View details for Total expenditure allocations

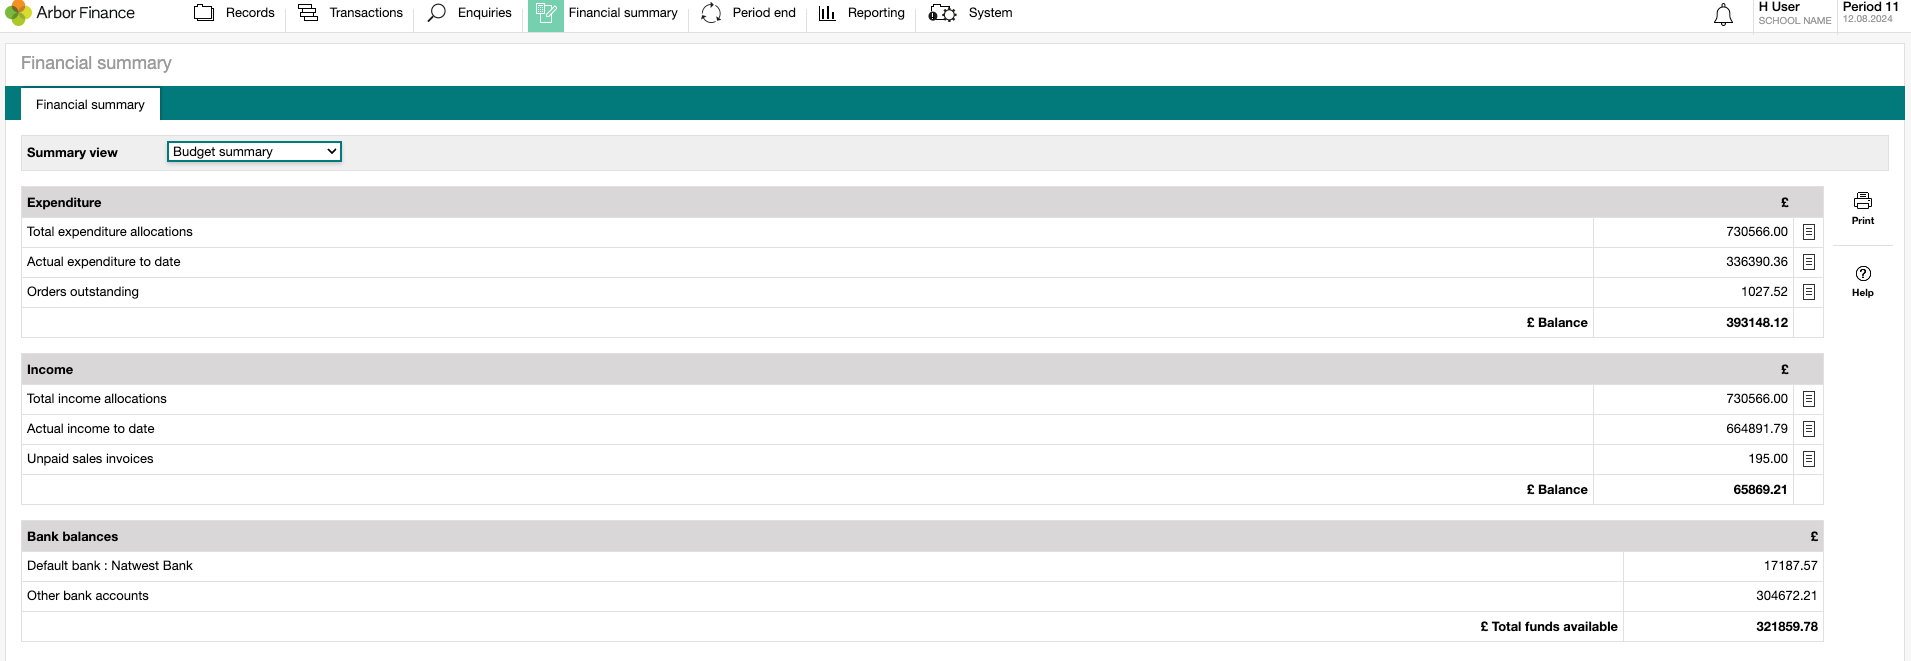click(x=1809, y=232)
